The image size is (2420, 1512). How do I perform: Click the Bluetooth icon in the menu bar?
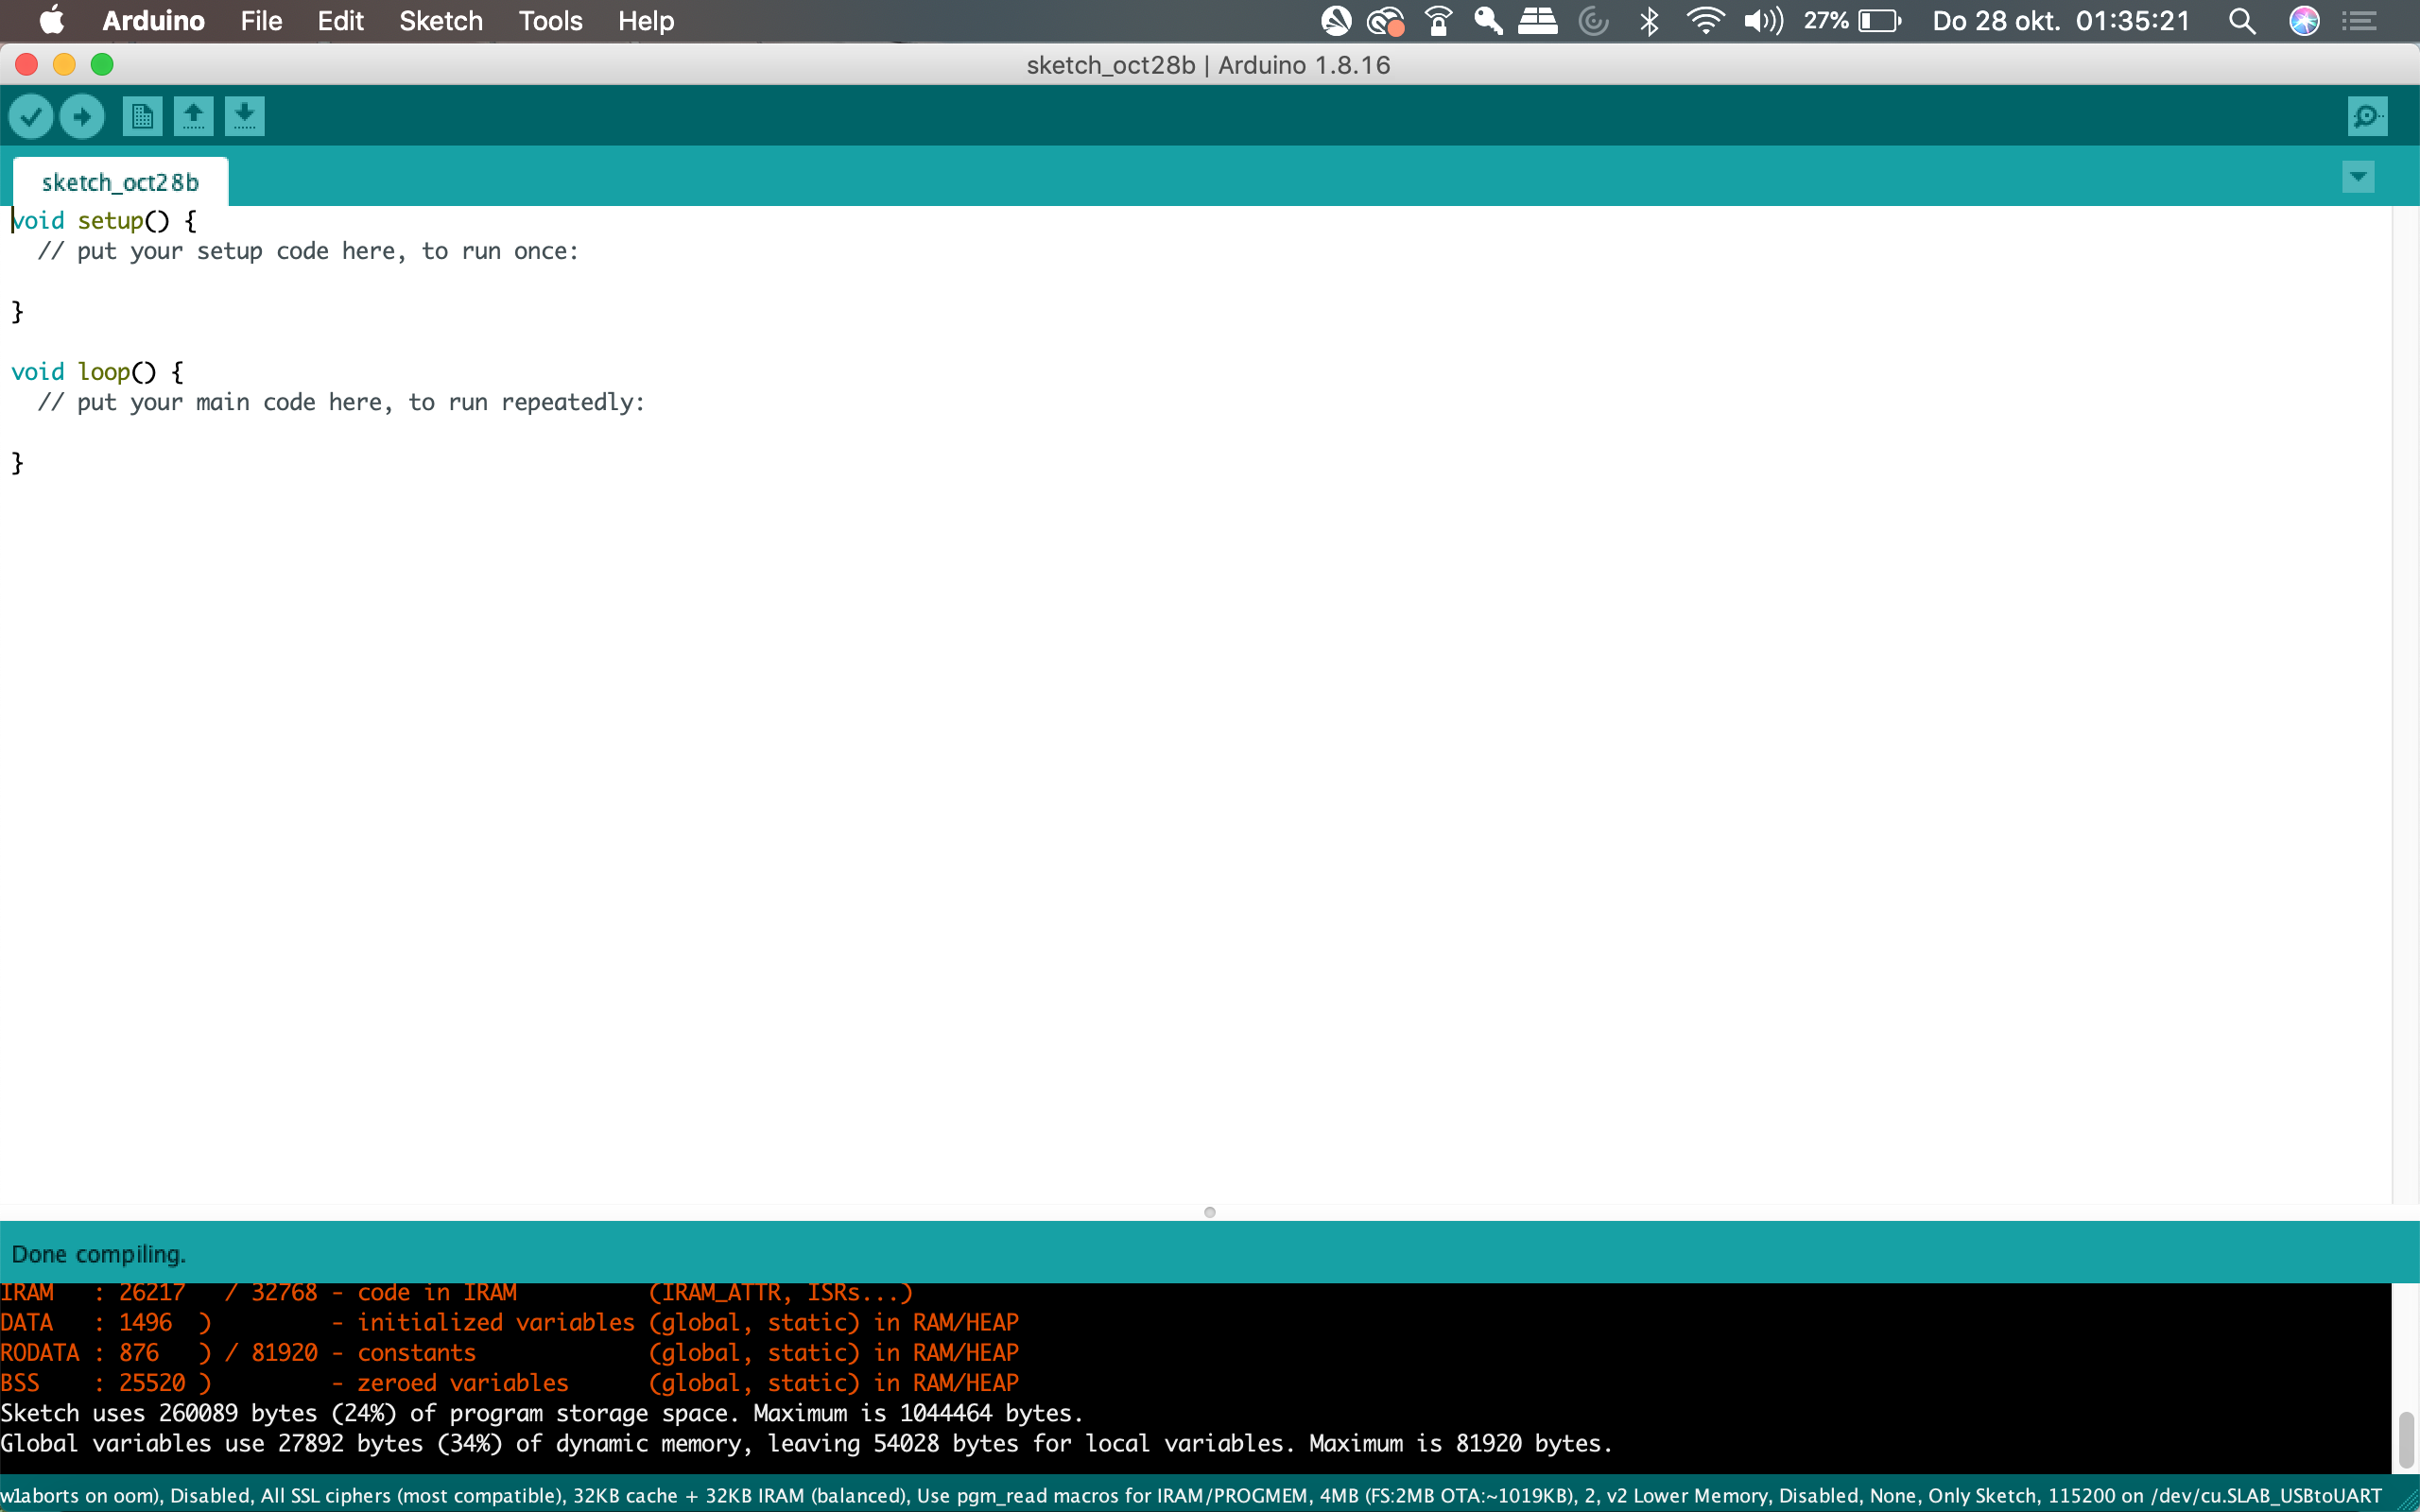click(1650, 21)
